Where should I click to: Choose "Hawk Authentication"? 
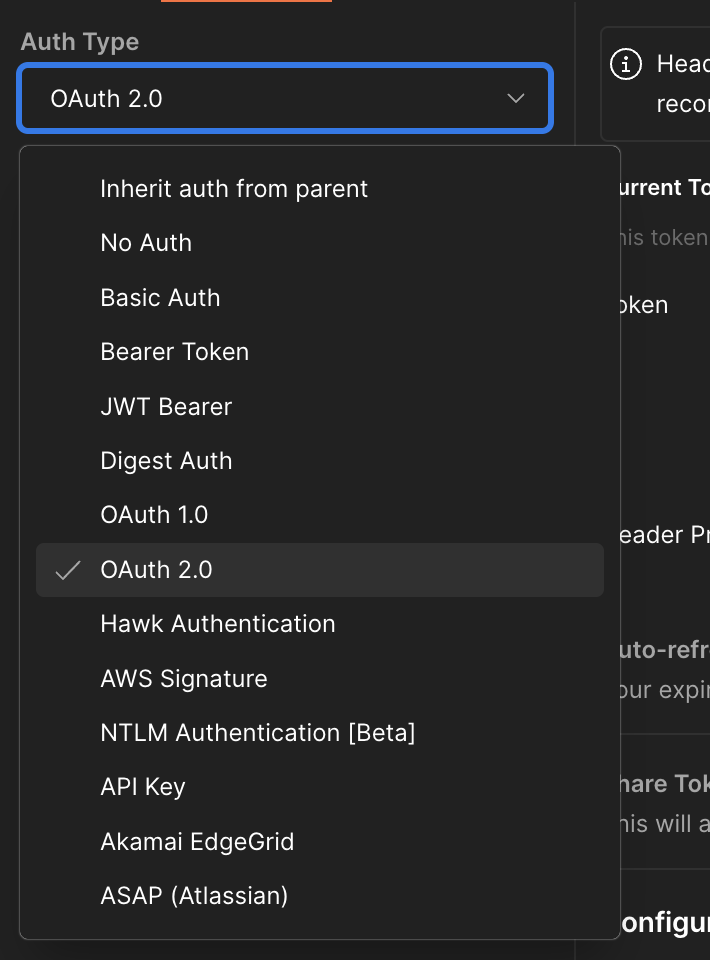tap(218, 623)
